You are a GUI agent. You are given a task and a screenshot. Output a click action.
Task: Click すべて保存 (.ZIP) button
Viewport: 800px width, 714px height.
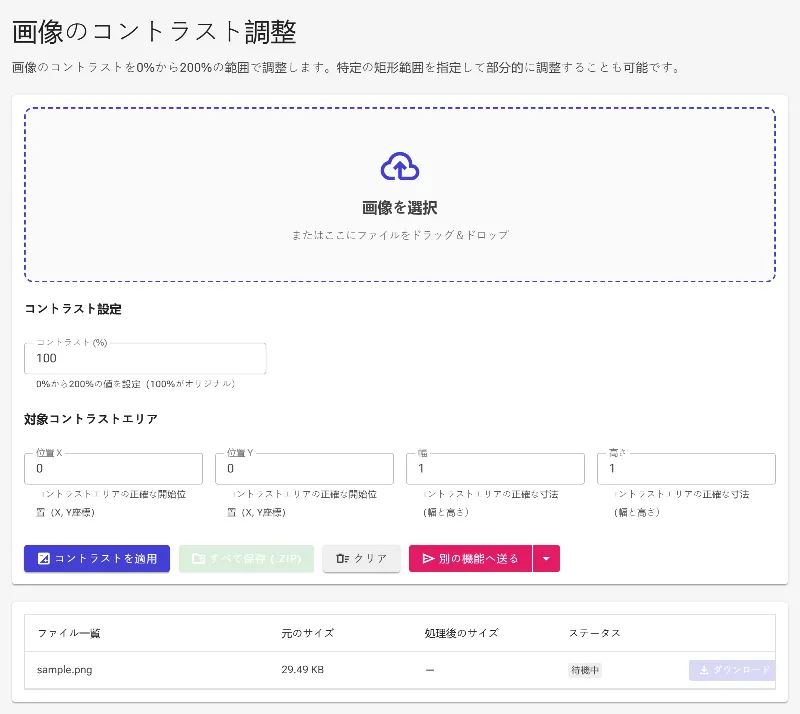pyautogui.click(x=246, y=558)
